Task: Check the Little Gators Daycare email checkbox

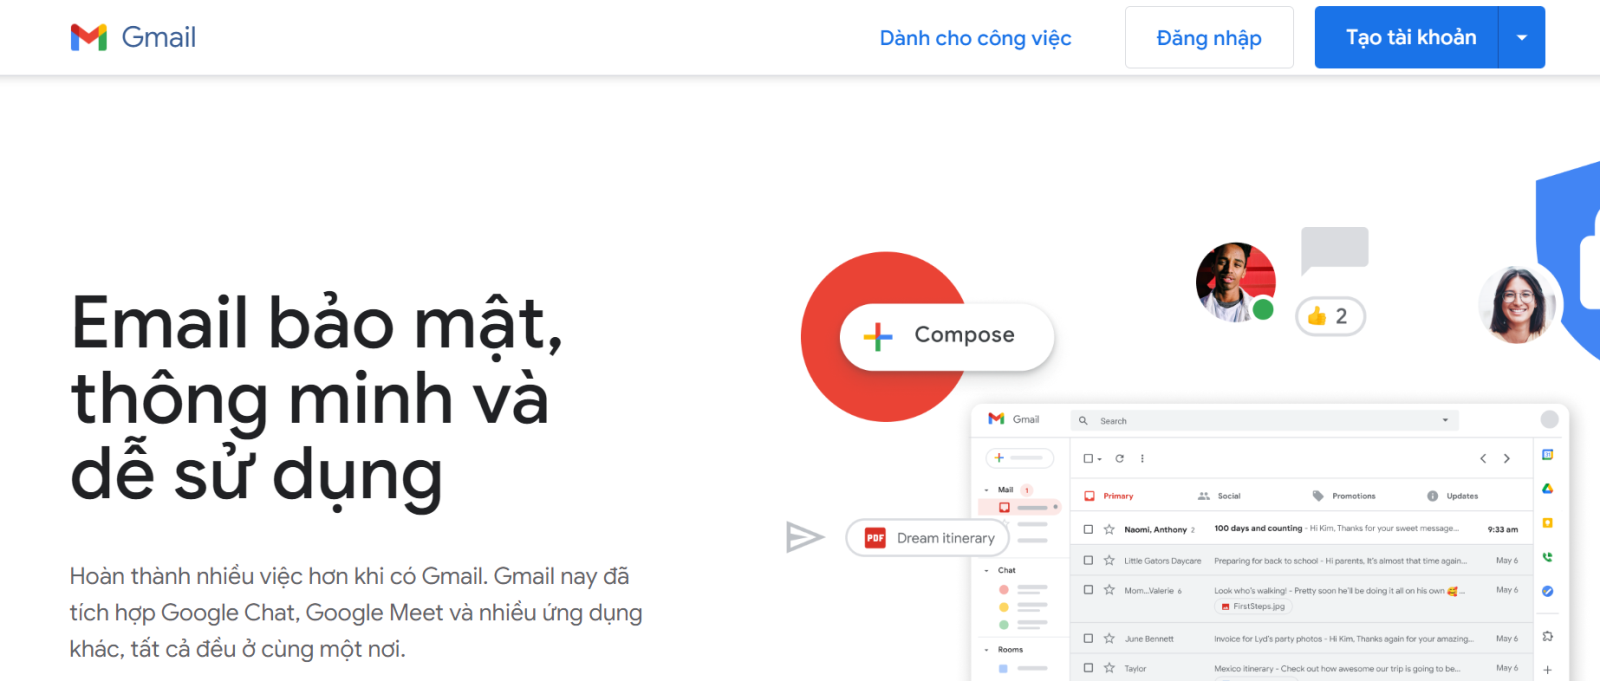Action: [1088, 560]
